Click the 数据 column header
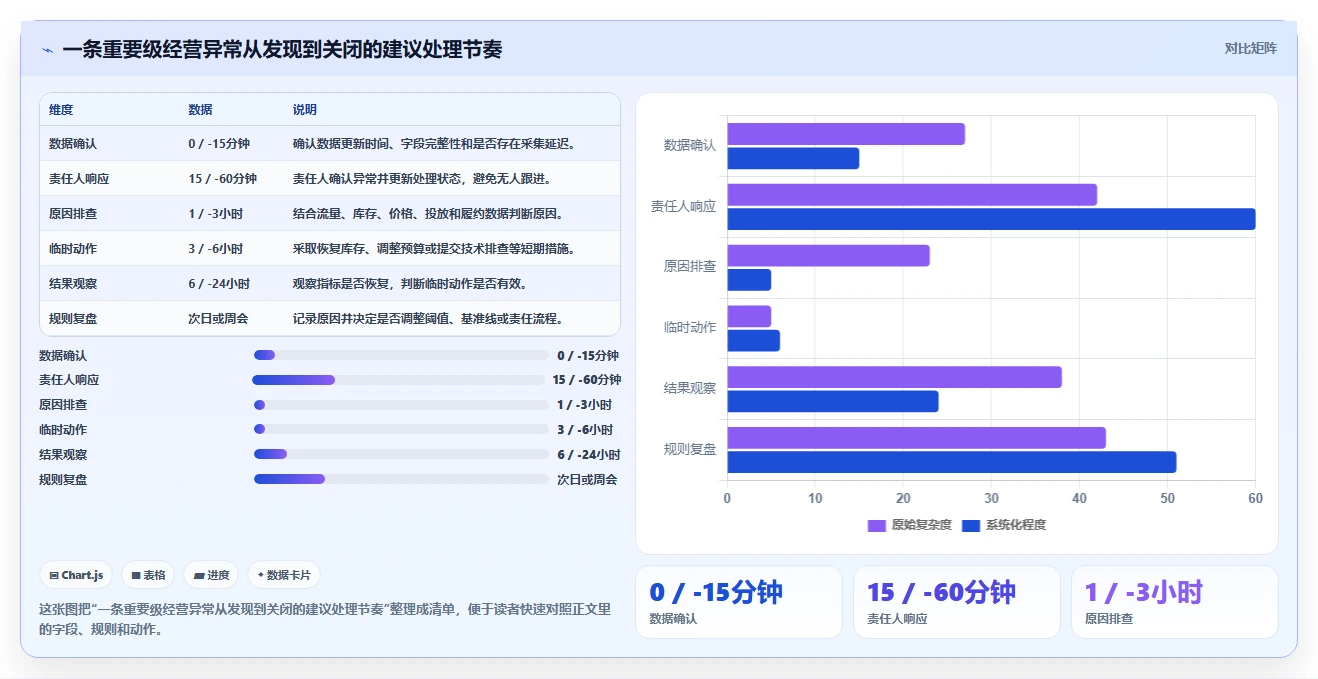Screen dimensions: 1318x679 [200, 110]
